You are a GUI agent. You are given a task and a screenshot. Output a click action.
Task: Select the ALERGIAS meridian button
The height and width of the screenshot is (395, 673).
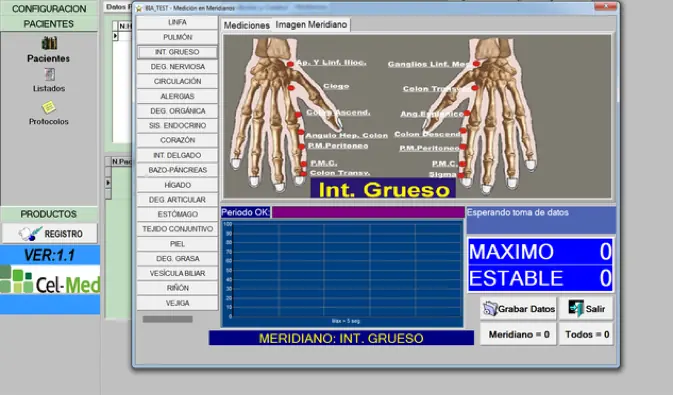177,96
